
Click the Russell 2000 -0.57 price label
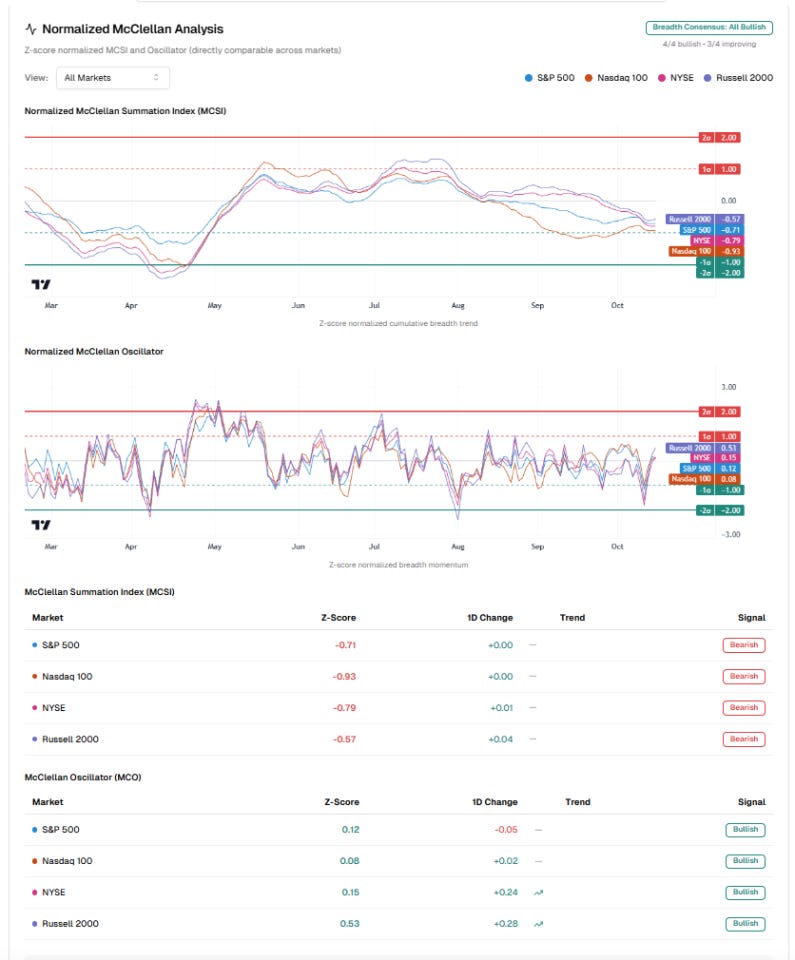(x=704, y=219)
